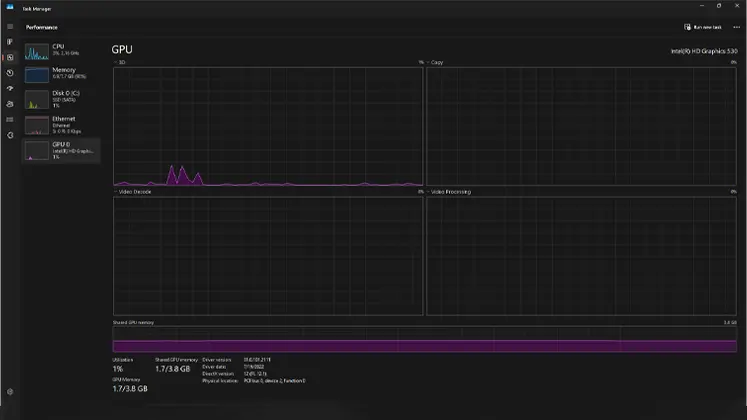Click GPU Memory 1.7/3.8 GB value
This screenshot has width=747, height=420.
130,389
